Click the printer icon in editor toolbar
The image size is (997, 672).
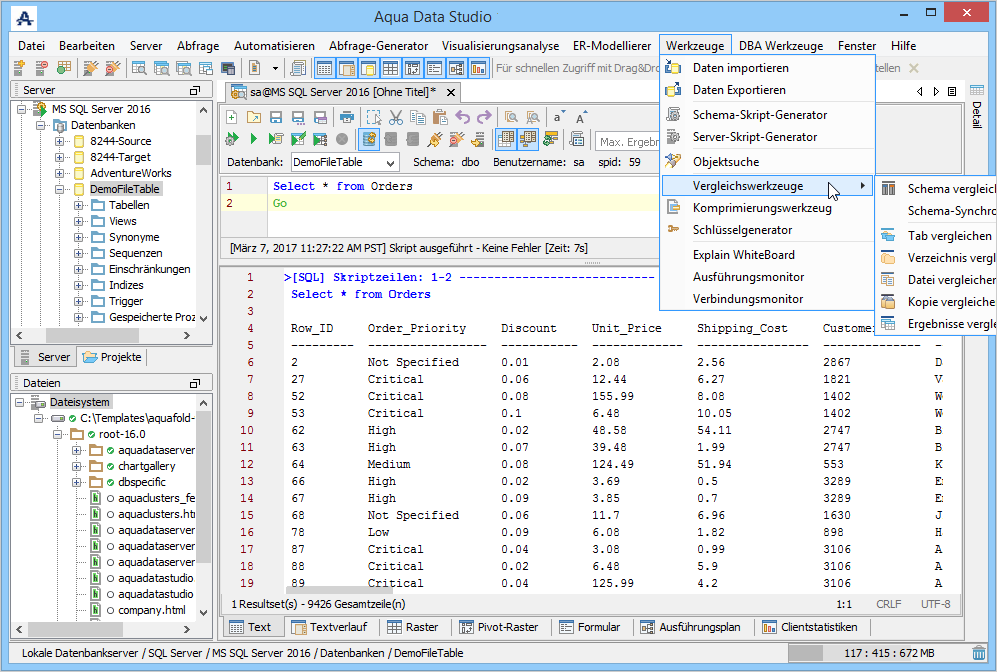click(x=347, y=117)
